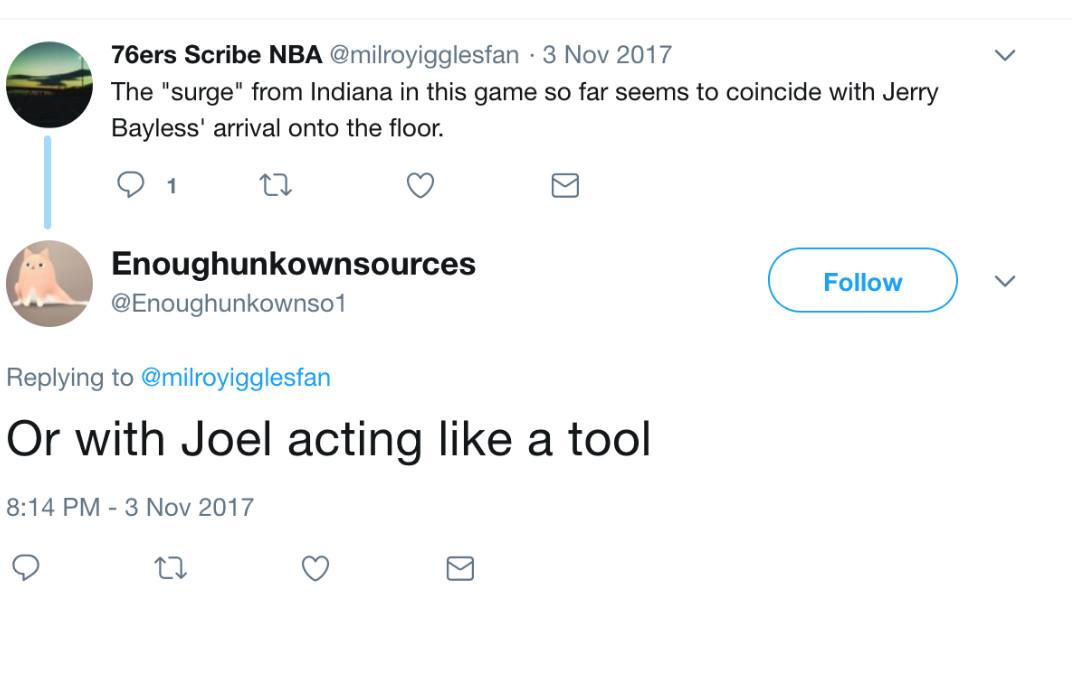Image resolution: width=1072 pixels, height=696 pixels.
Task: Open the top tweet's chevron options menu
Action: (x=1005, y=55)
